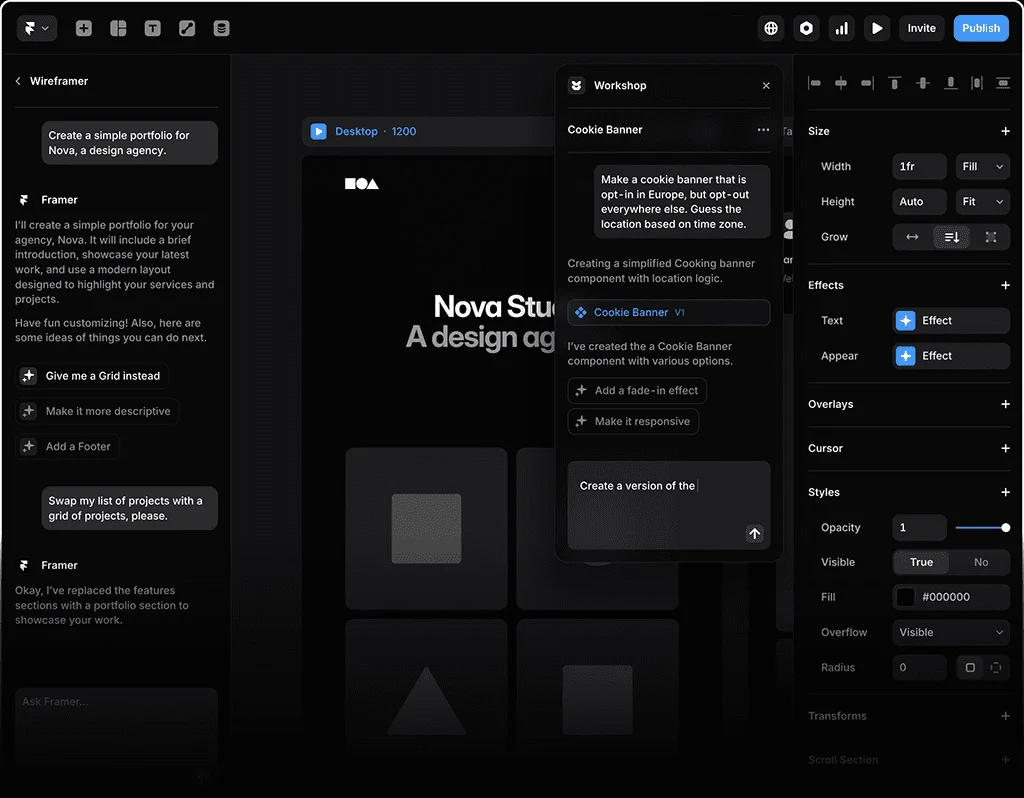
Task: Open the globe site settings icon
Action: click(x=771, y=28)
